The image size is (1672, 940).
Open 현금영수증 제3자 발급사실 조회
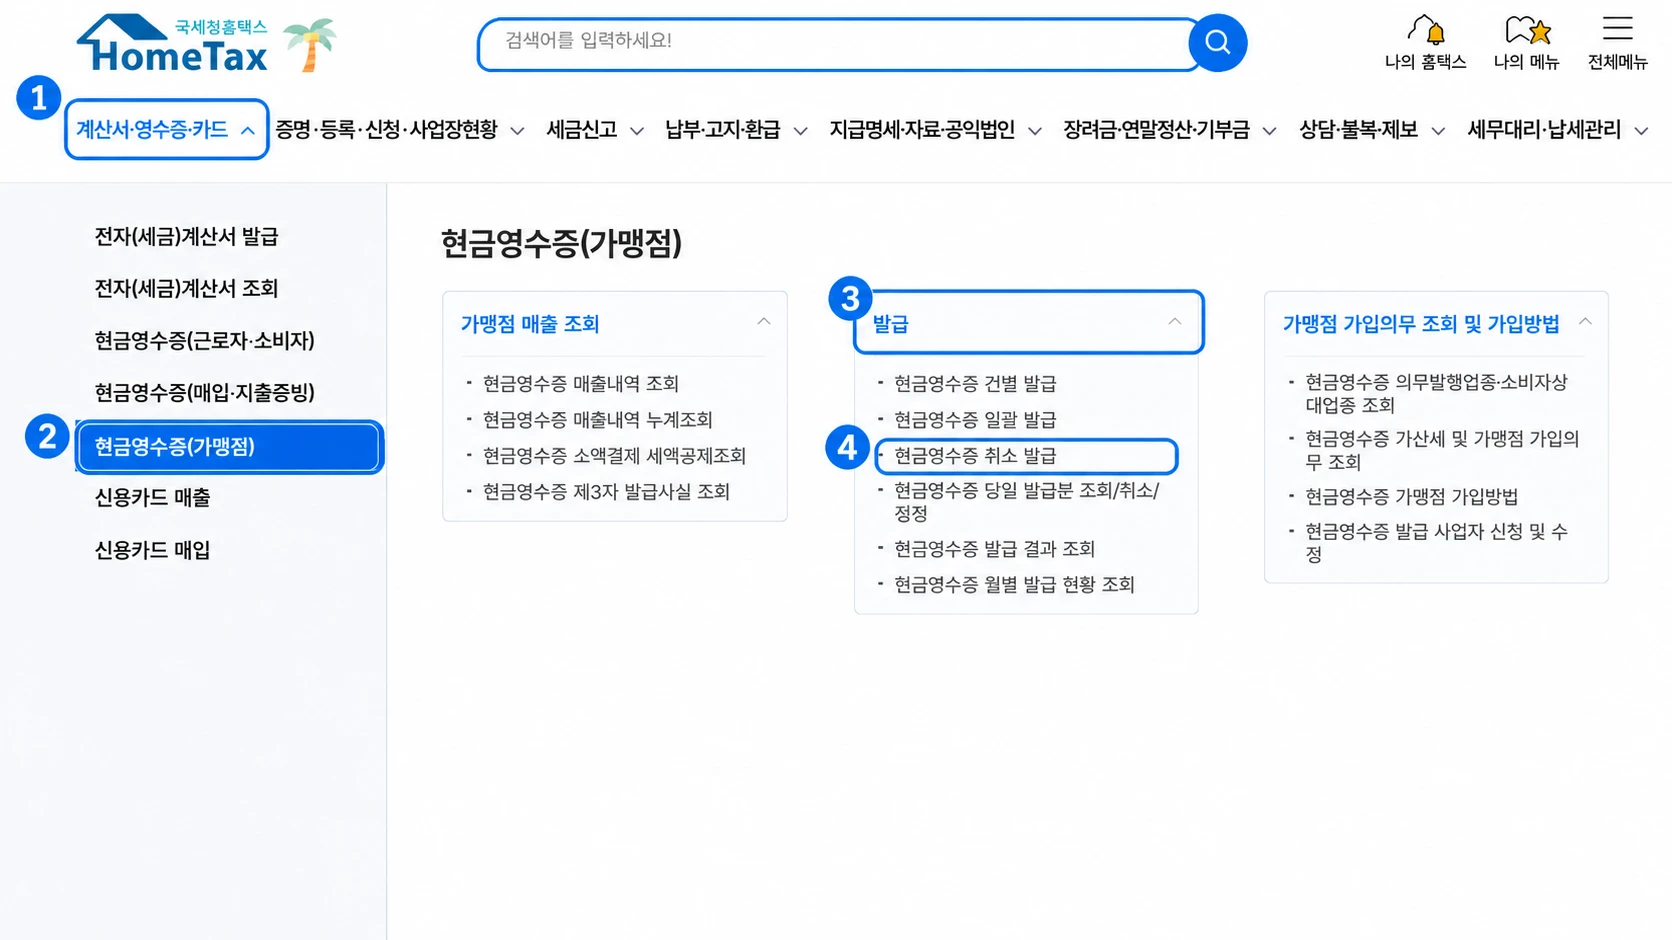[x=606, y=492]
